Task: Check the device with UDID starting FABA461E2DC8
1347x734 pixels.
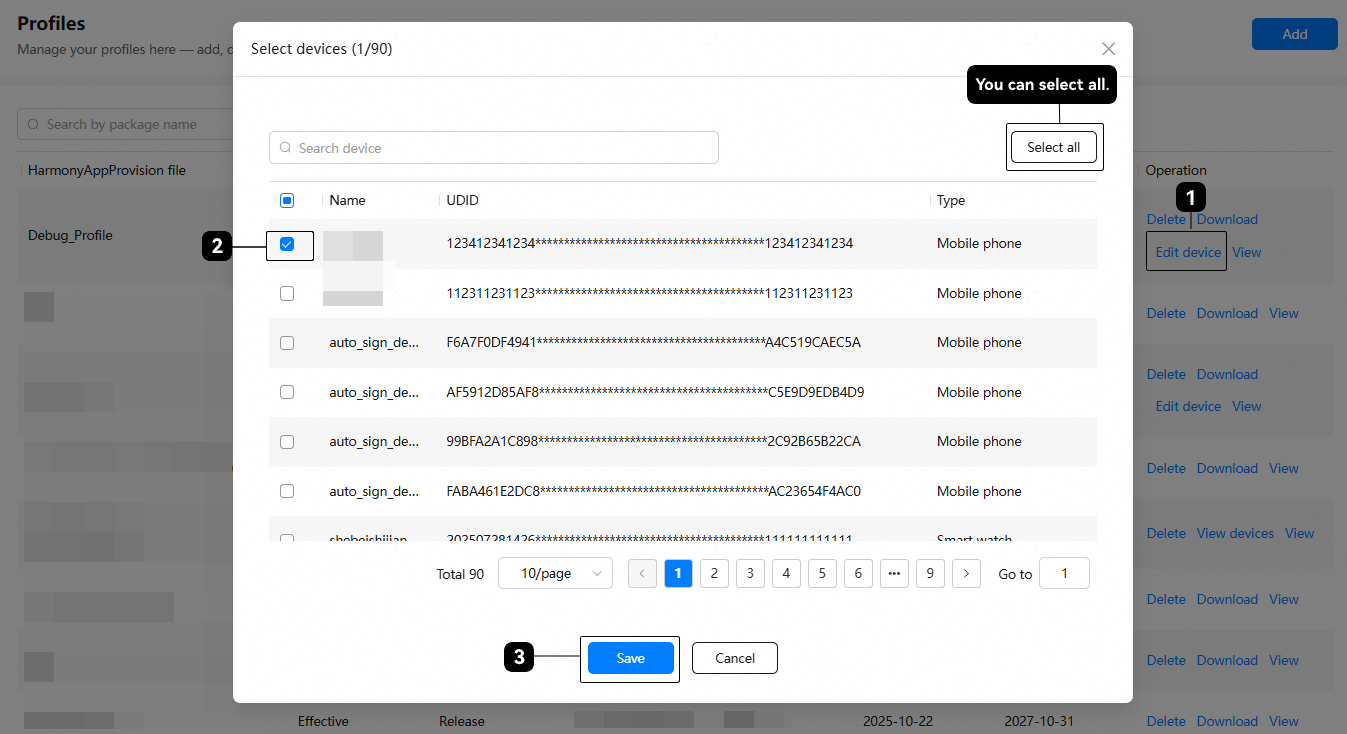Action: coord(287,491)
